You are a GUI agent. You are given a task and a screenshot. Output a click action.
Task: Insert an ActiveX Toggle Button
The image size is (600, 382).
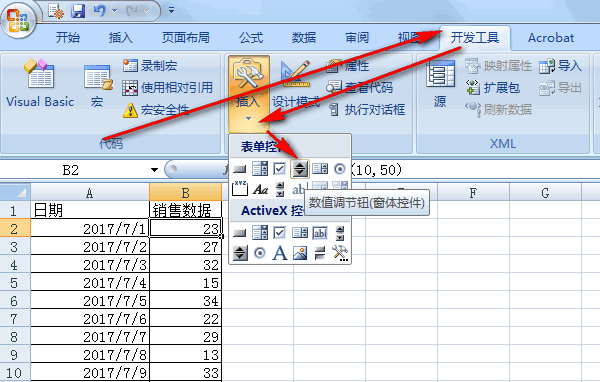pos(320,253)
